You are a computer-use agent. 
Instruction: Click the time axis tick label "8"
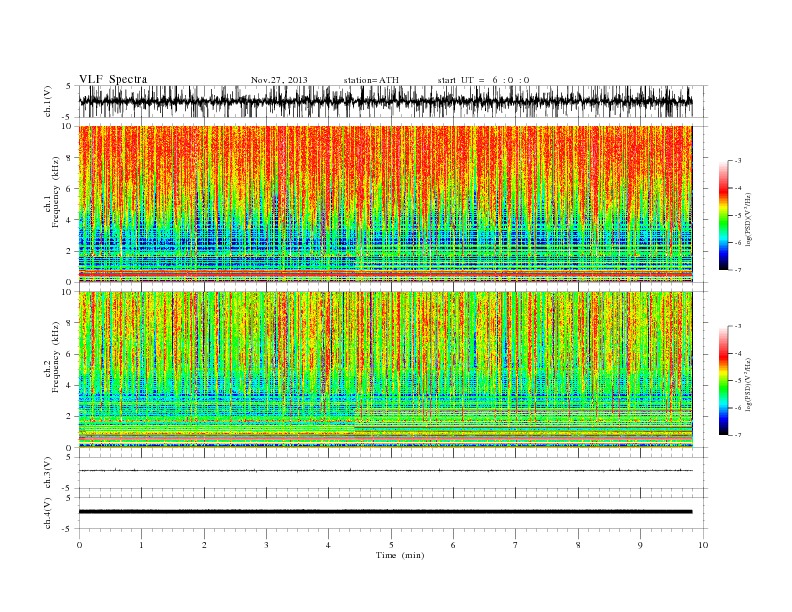pos(578,545)
